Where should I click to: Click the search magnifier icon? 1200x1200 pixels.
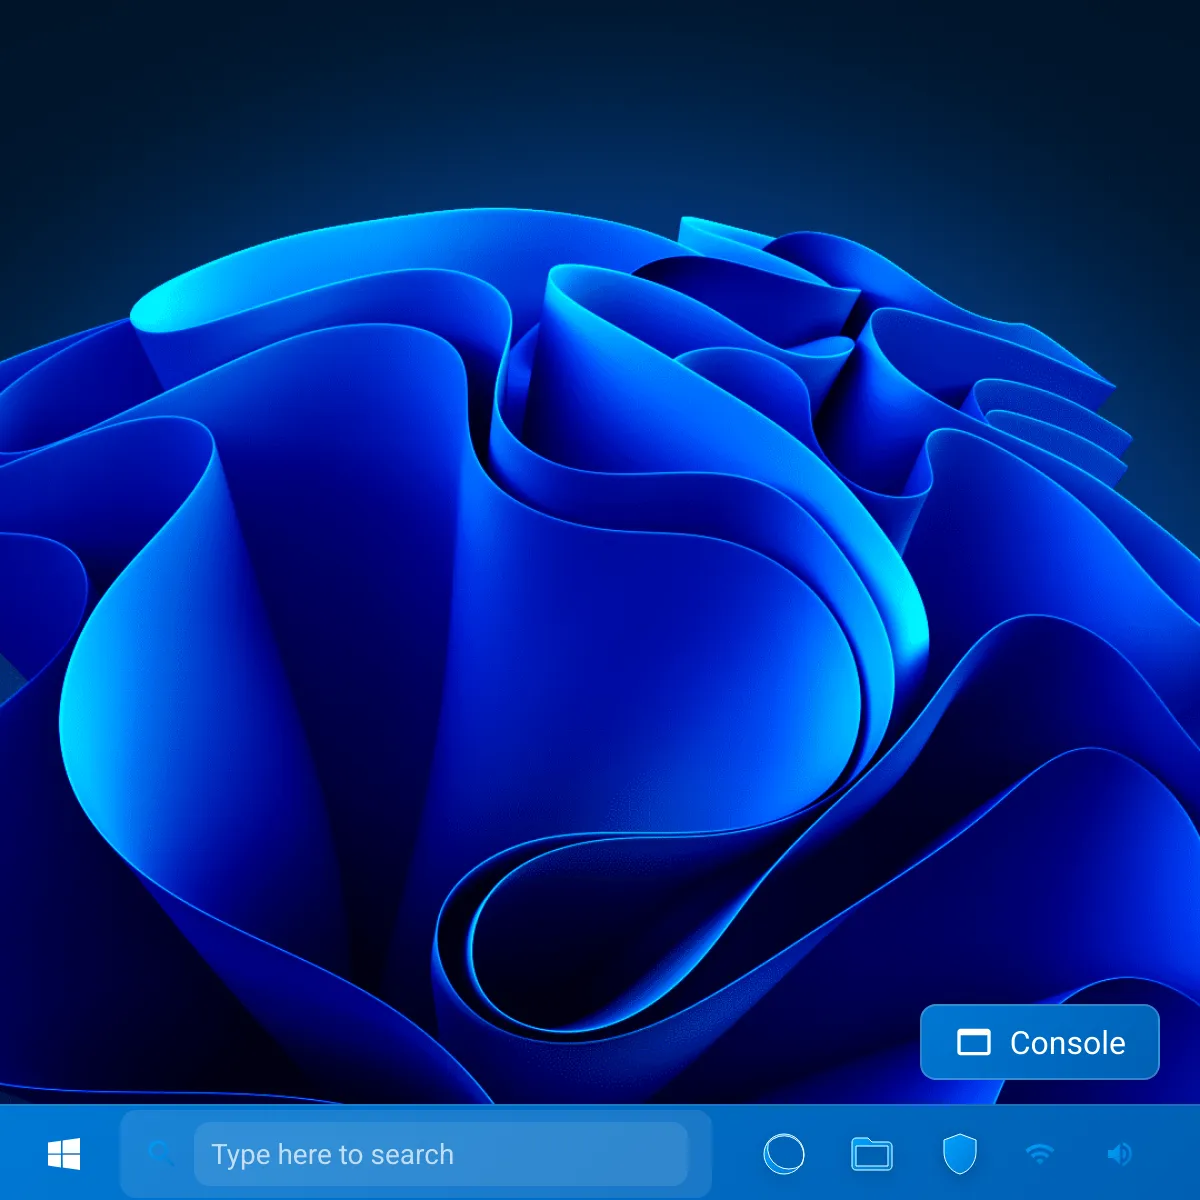160,1154
